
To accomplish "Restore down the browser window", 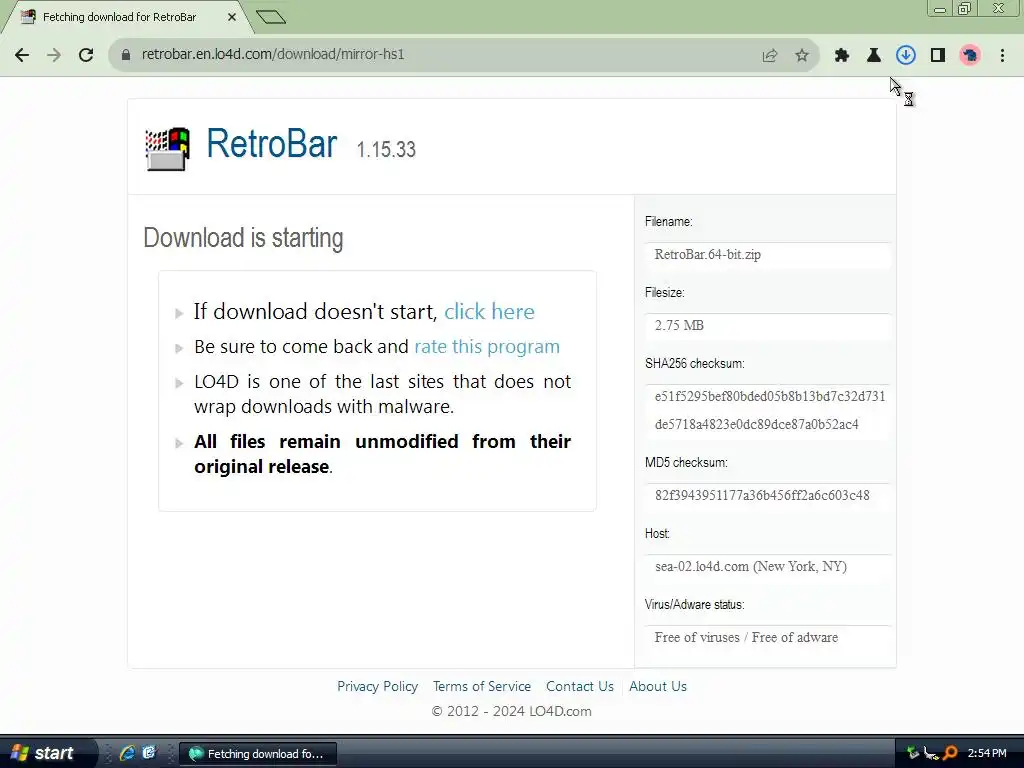I will coord(965,8).
